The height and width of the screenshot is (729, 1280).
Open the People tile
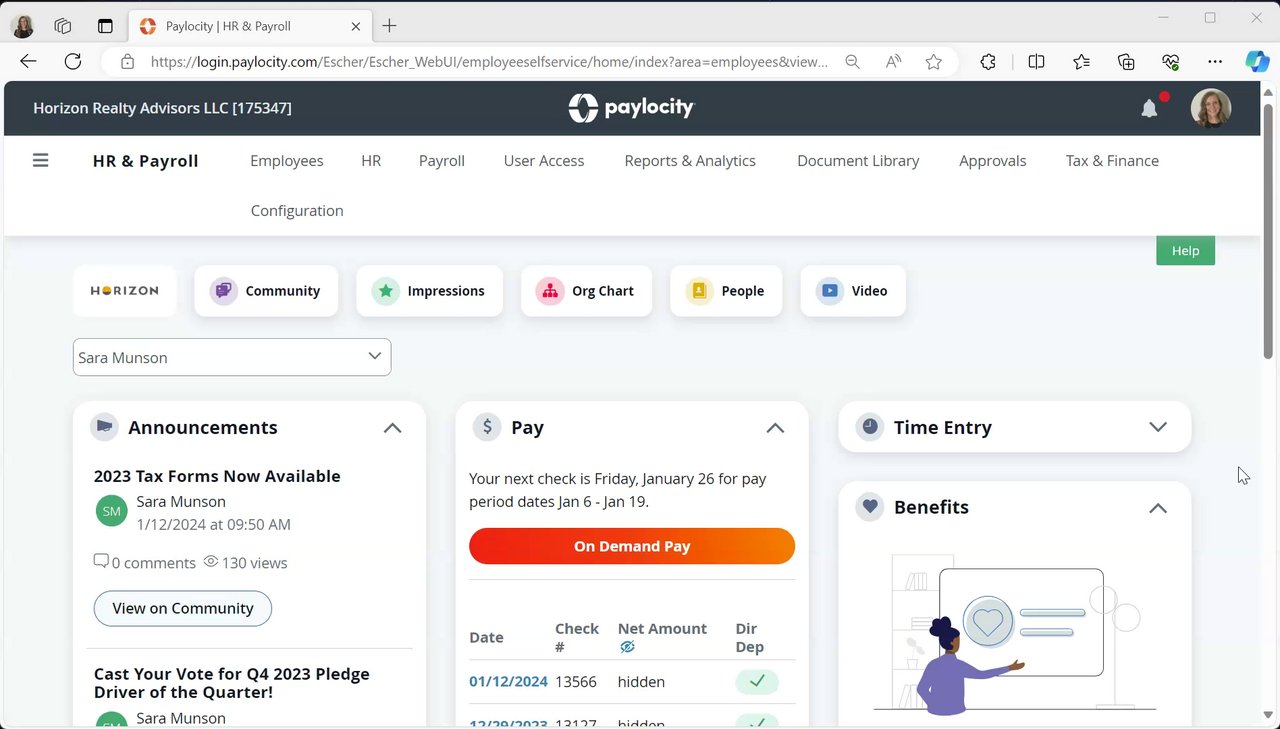click(x=726, y=291)
